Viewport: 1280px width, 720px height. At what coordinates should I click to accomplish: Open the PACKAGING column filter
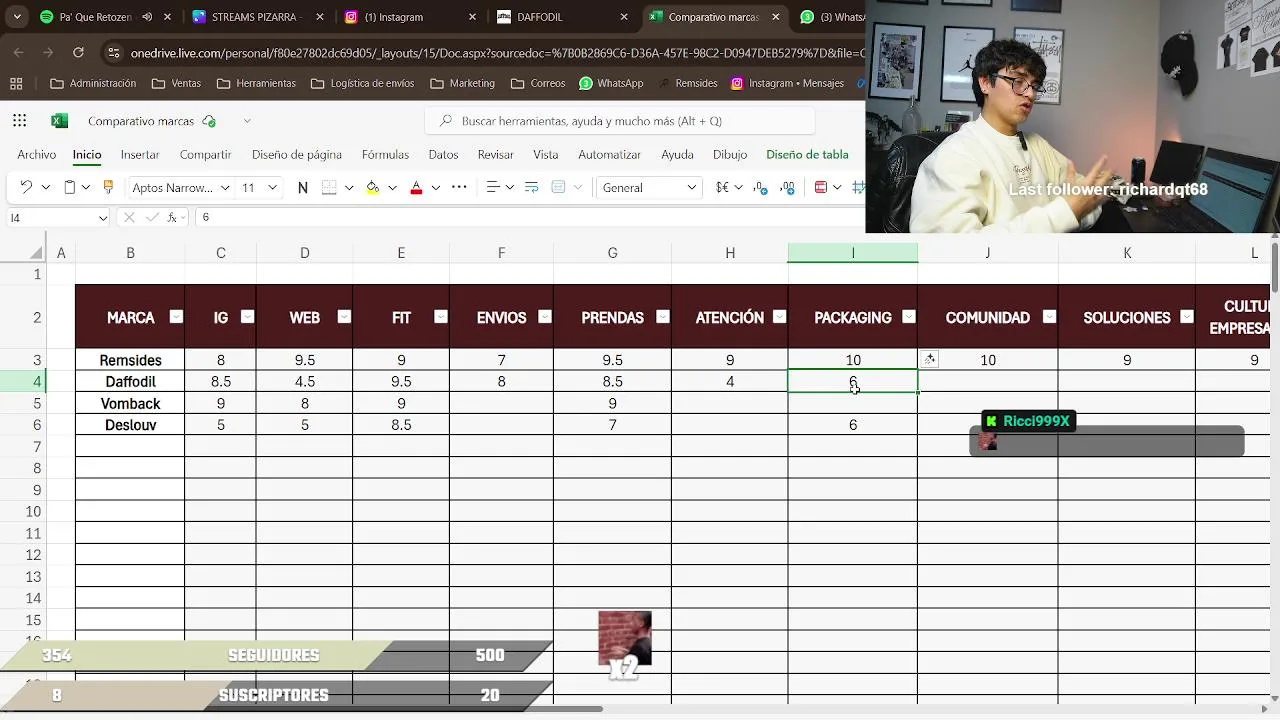pyautogui.click(x=909, y=317)
